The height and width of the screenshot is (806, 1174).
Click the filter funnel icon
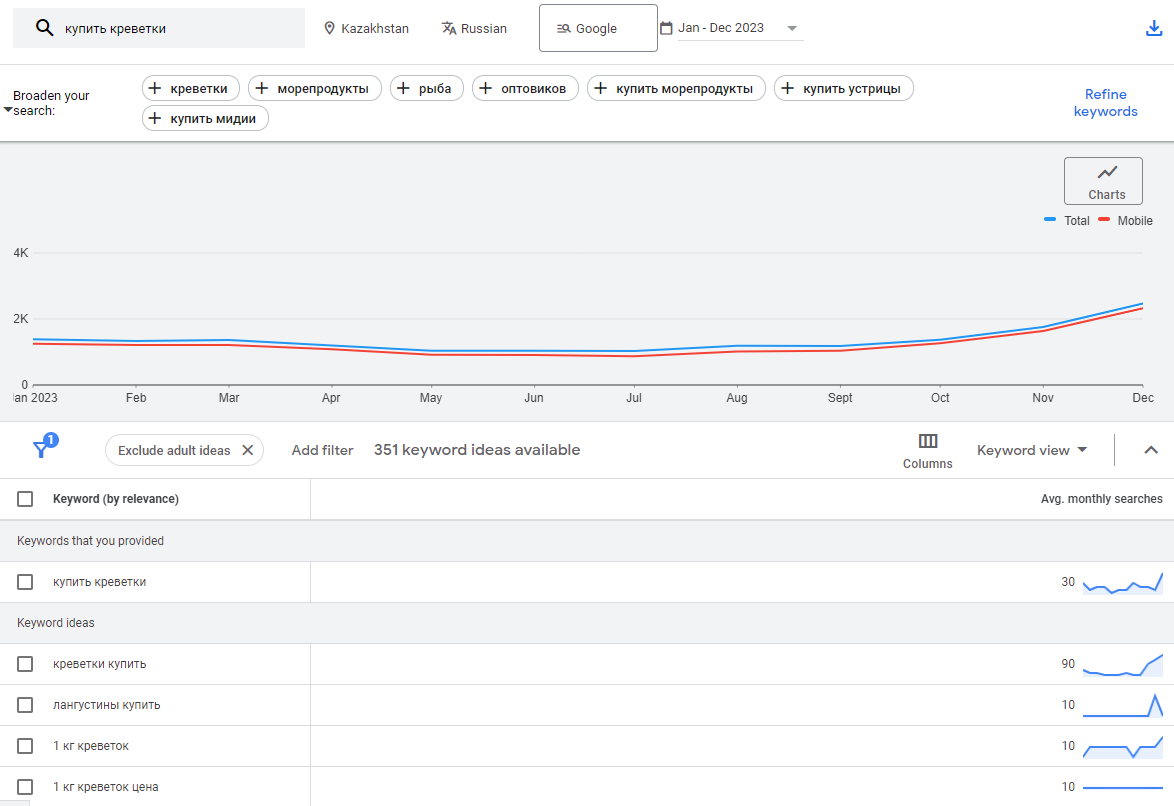coord(41,449)
